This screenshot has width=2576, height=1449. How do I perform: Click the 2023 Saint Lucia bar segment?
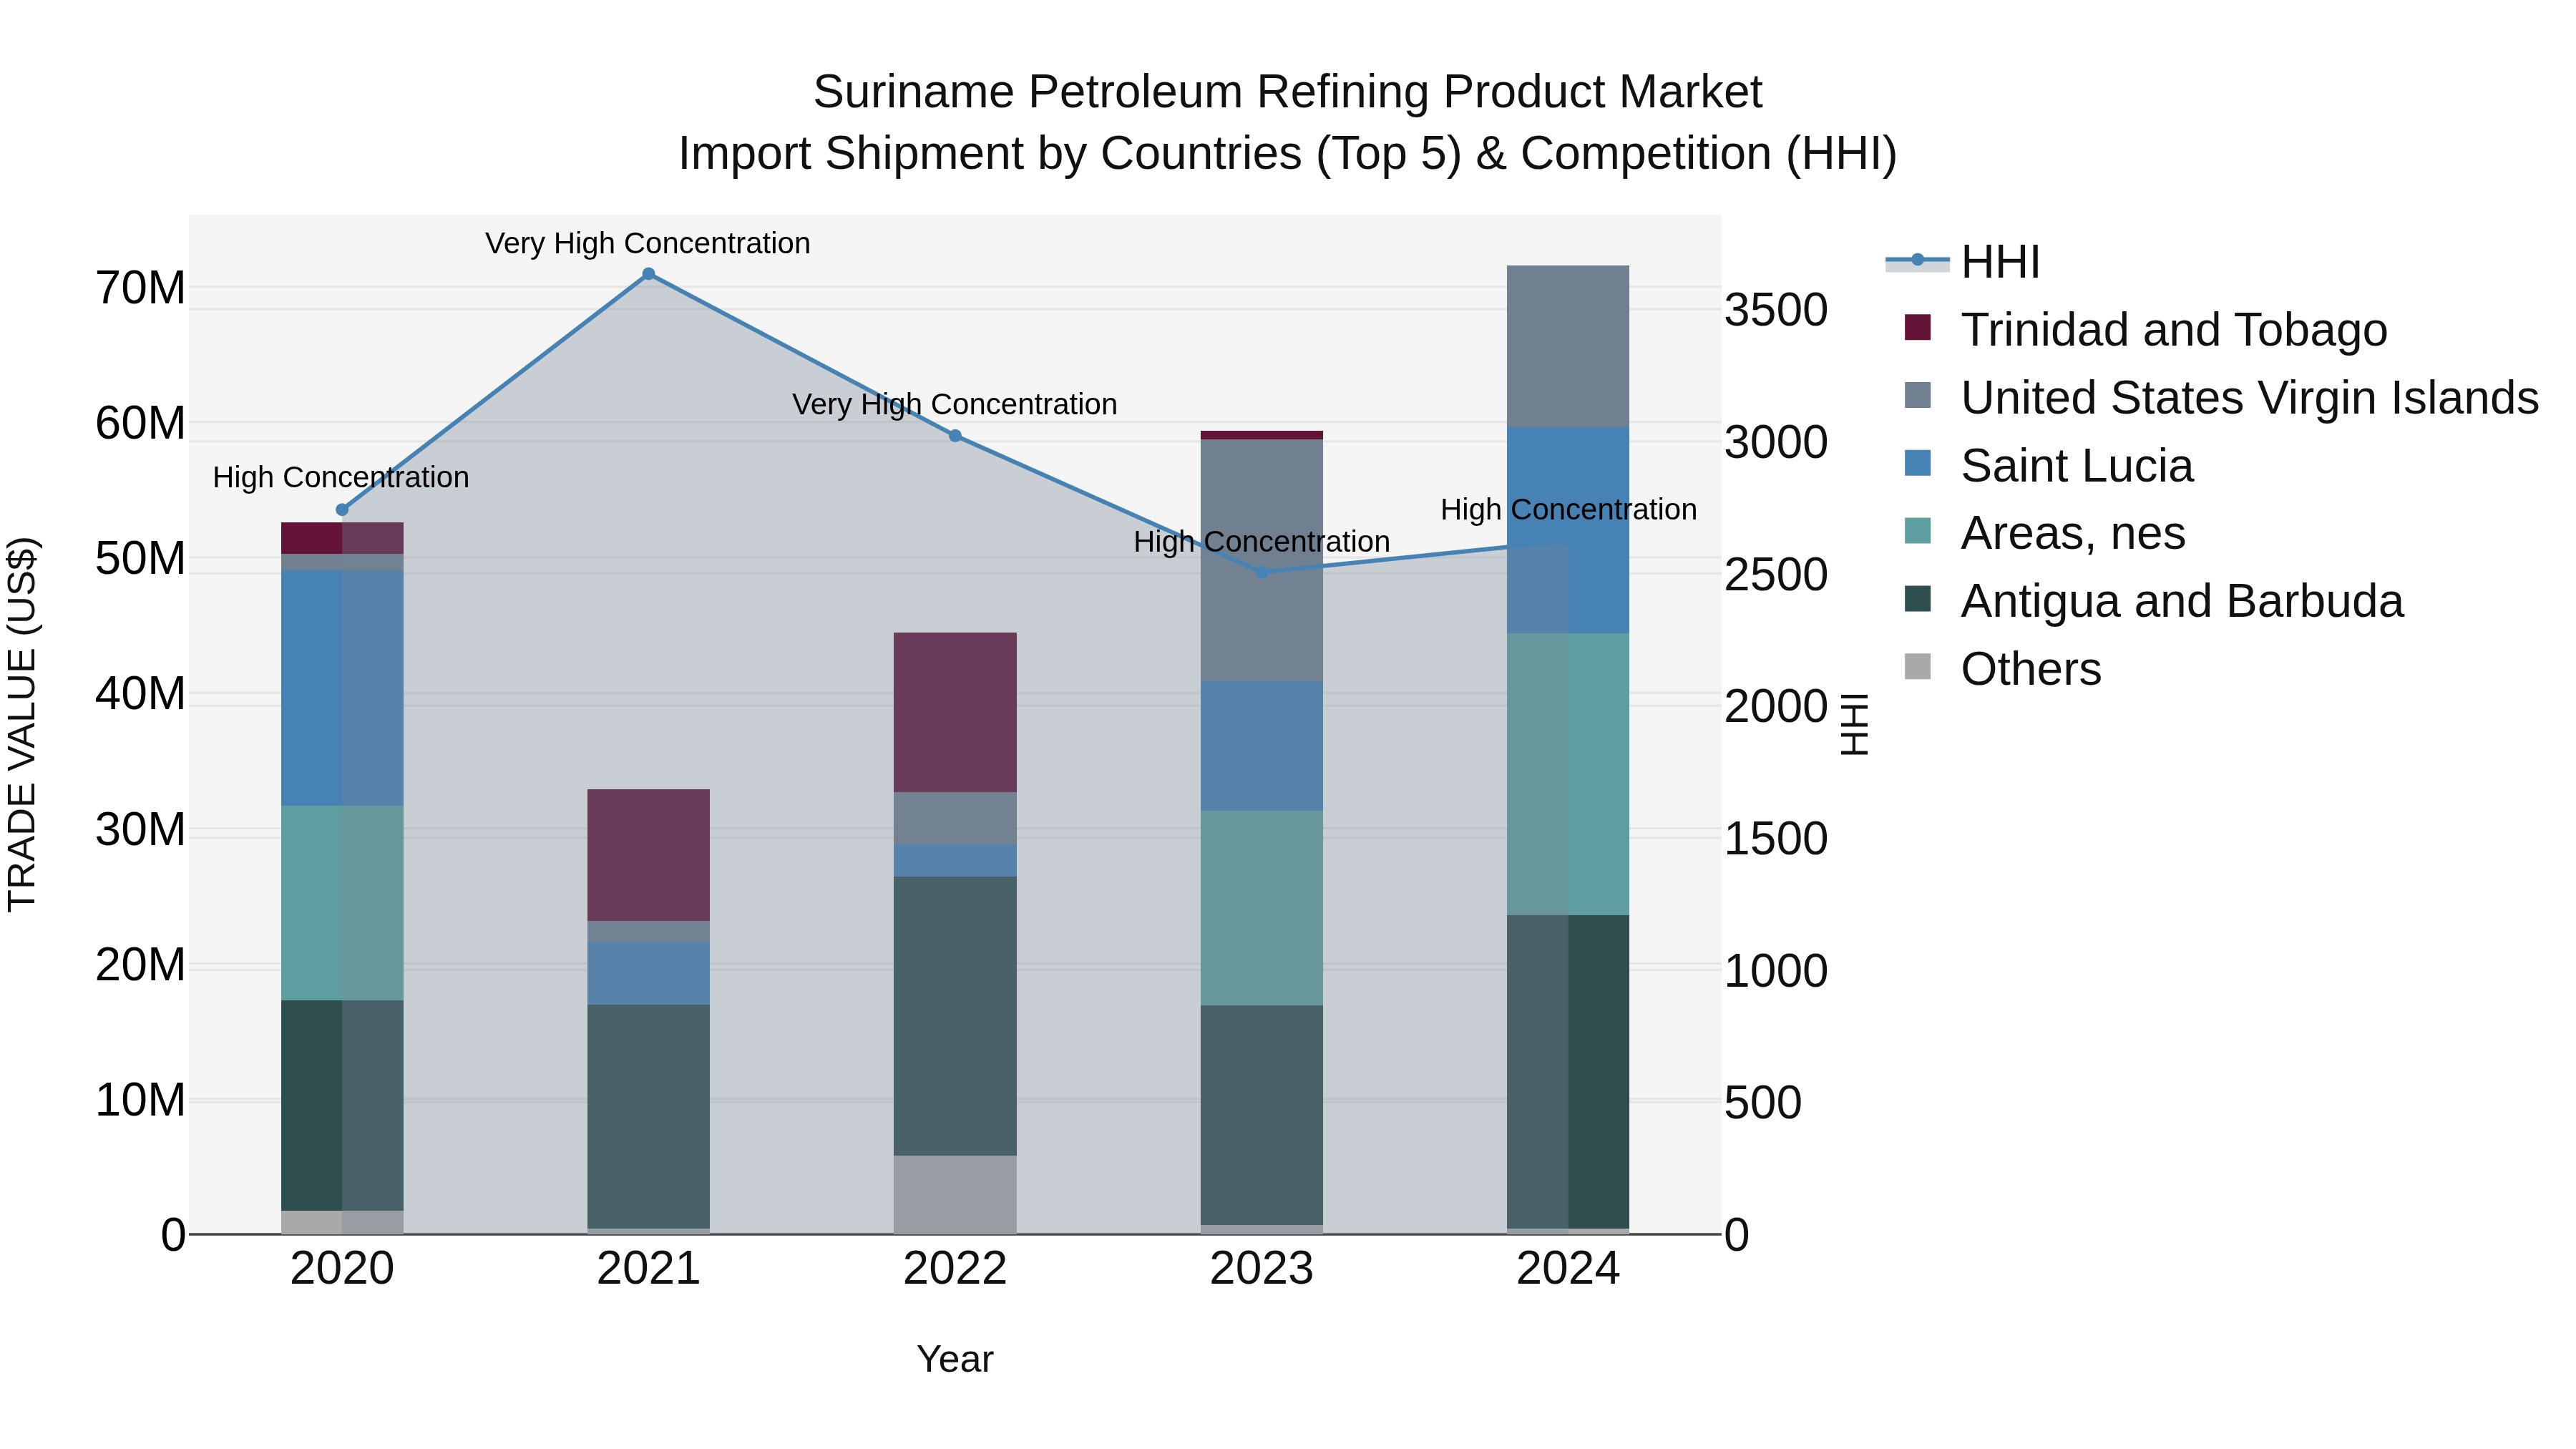pos(1262,746)
